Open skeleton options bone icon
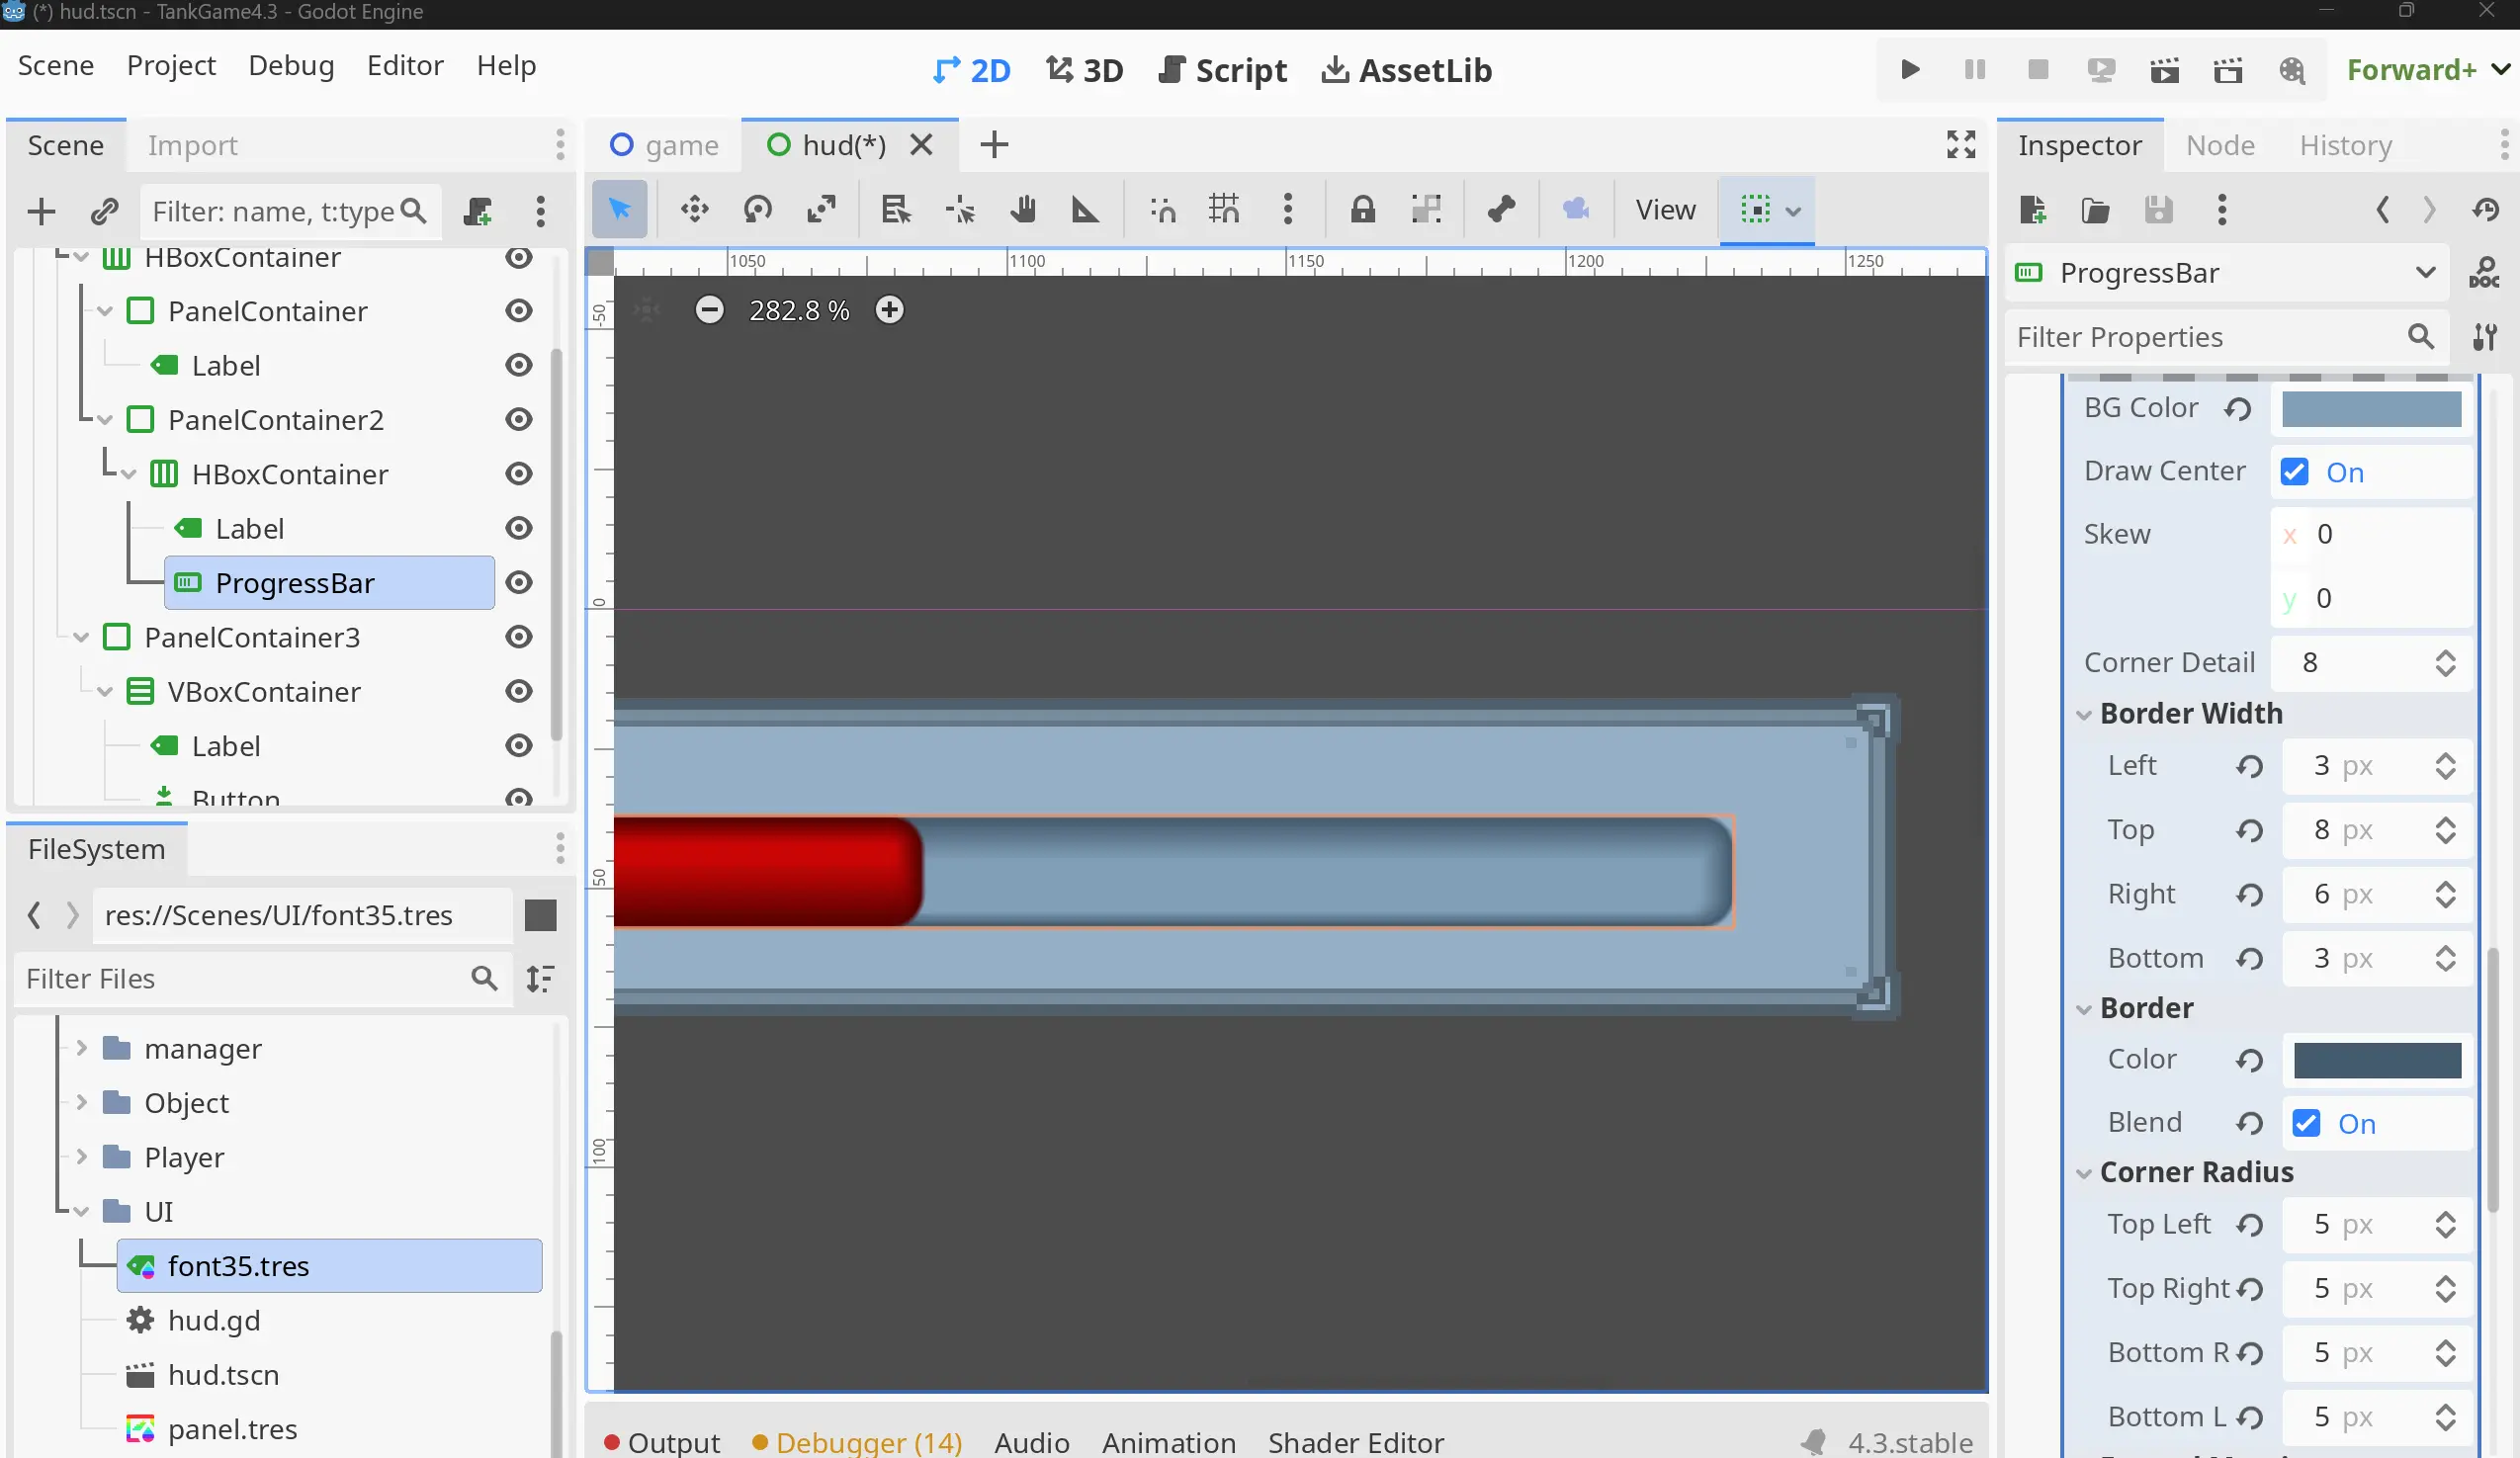This screenshot has height=1458, width=2520. pos(1501,210)
